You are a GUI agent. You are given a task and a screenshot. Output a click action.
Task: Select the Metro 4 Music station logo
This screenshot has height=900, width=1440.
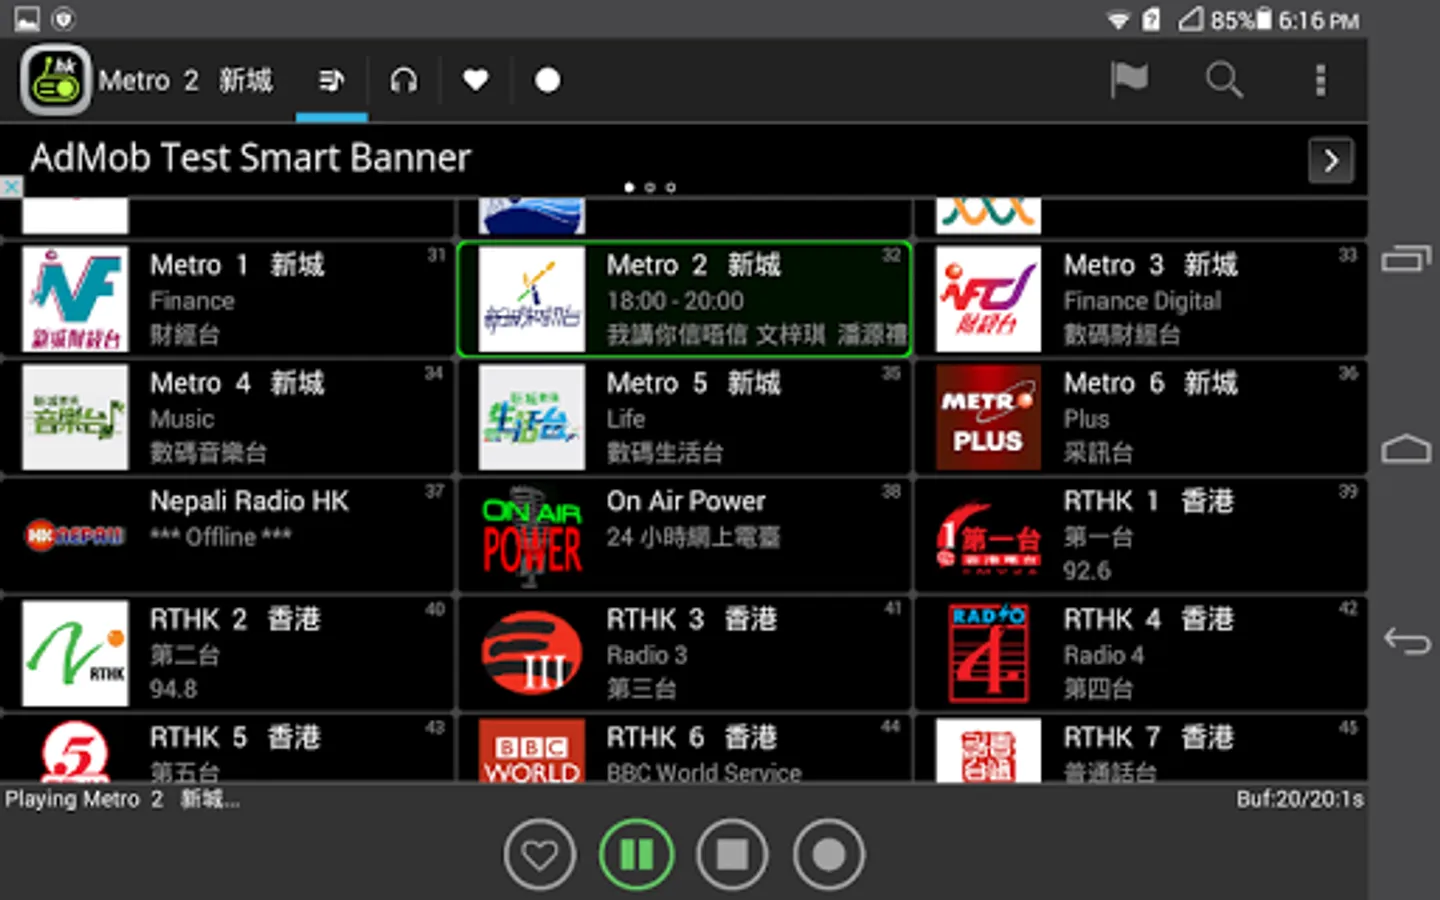tap(76, 417)
